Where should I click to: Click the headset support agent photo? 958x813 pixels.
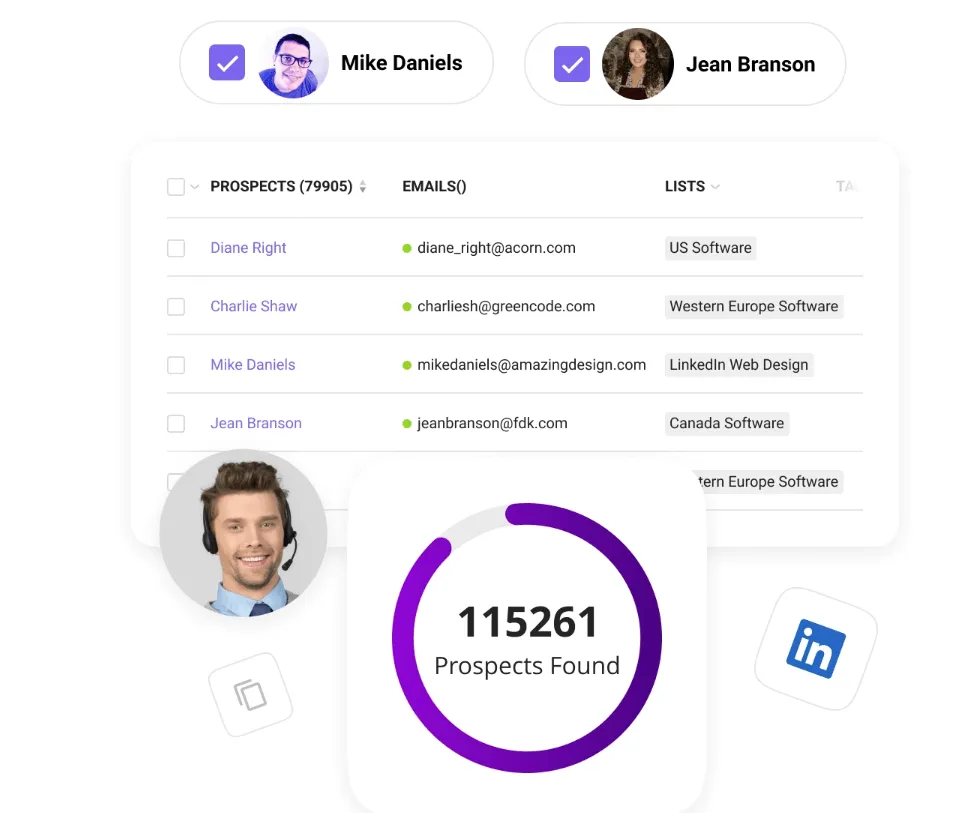tap(243, 533)
